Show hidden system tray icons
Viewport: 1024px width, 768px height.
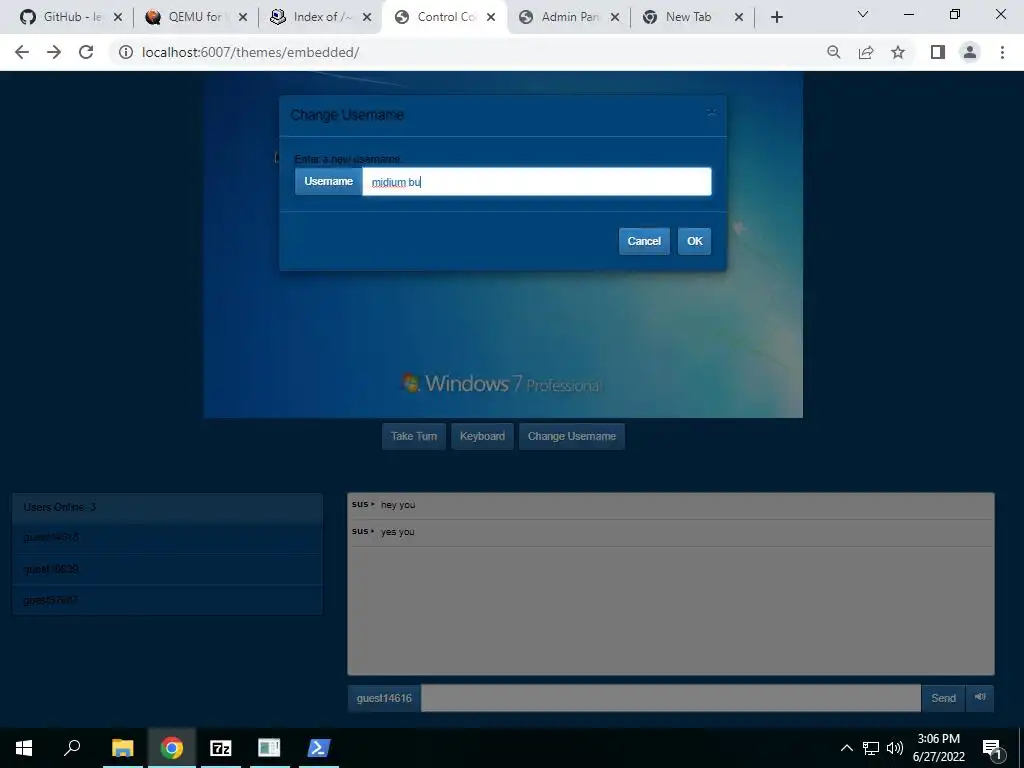(x=846, y=748)
